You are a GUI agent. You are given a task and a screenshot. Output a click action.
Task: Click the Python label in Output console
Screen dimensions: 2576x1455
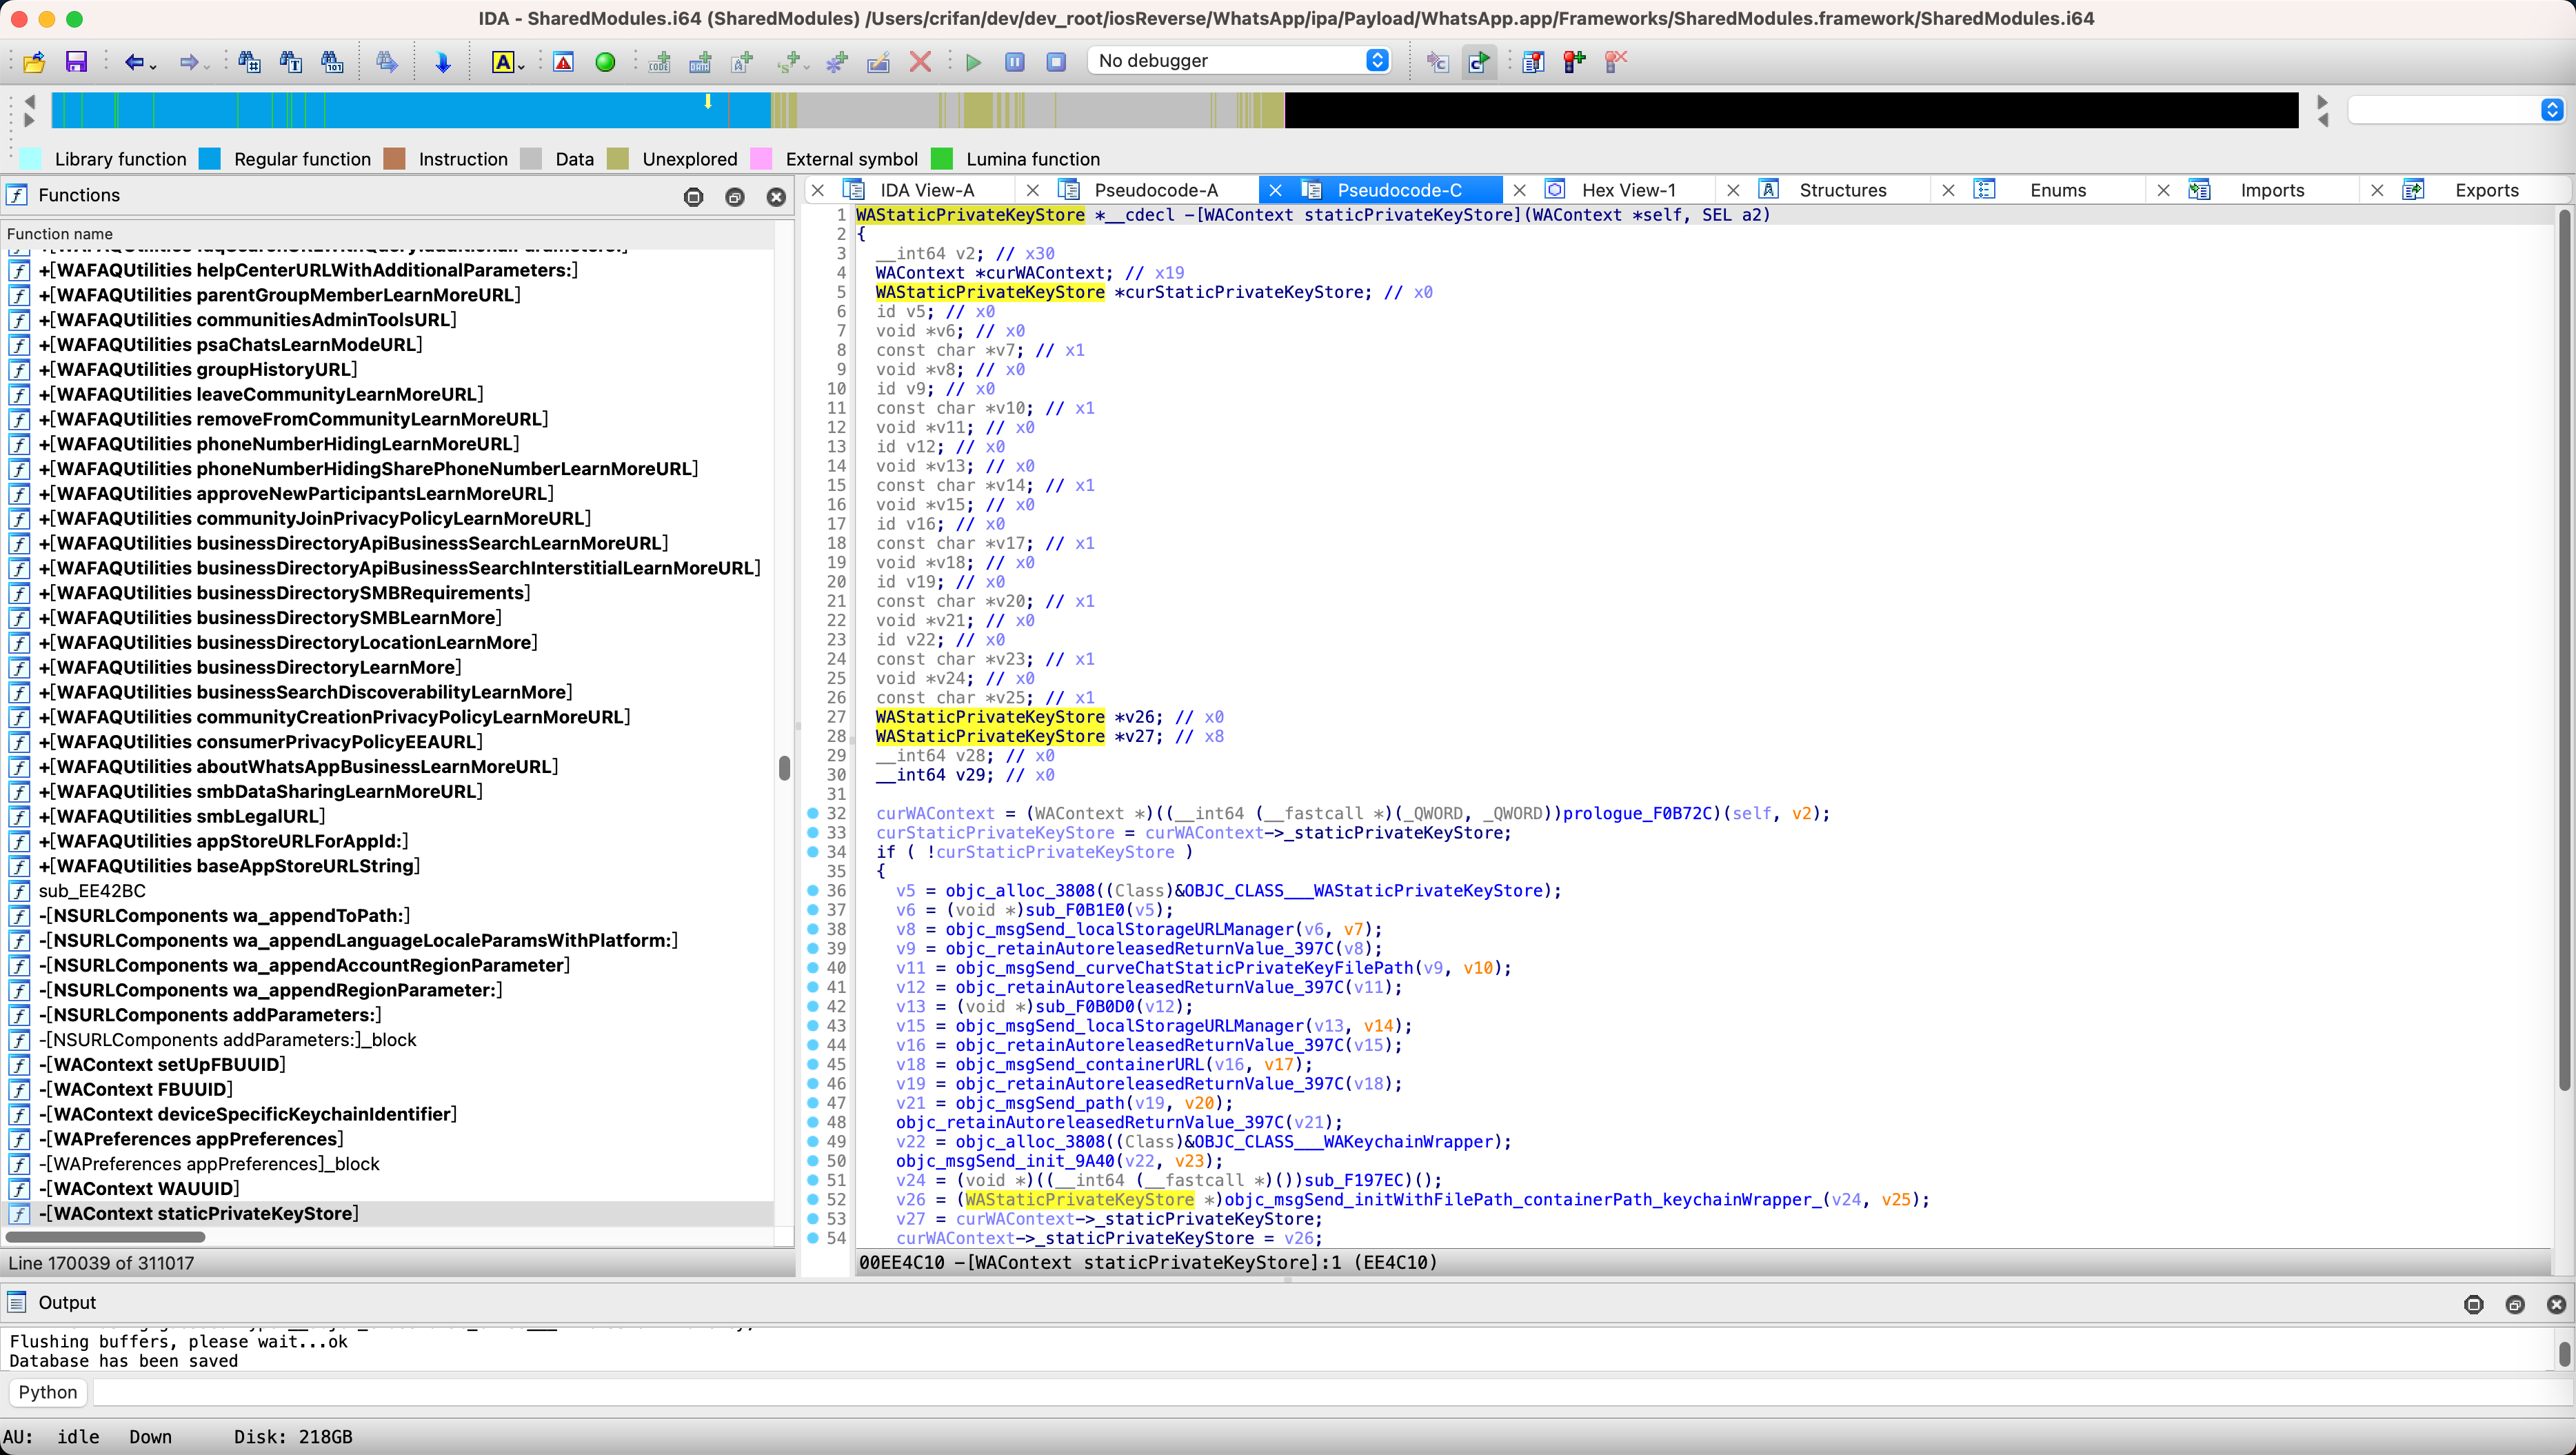47,1392
